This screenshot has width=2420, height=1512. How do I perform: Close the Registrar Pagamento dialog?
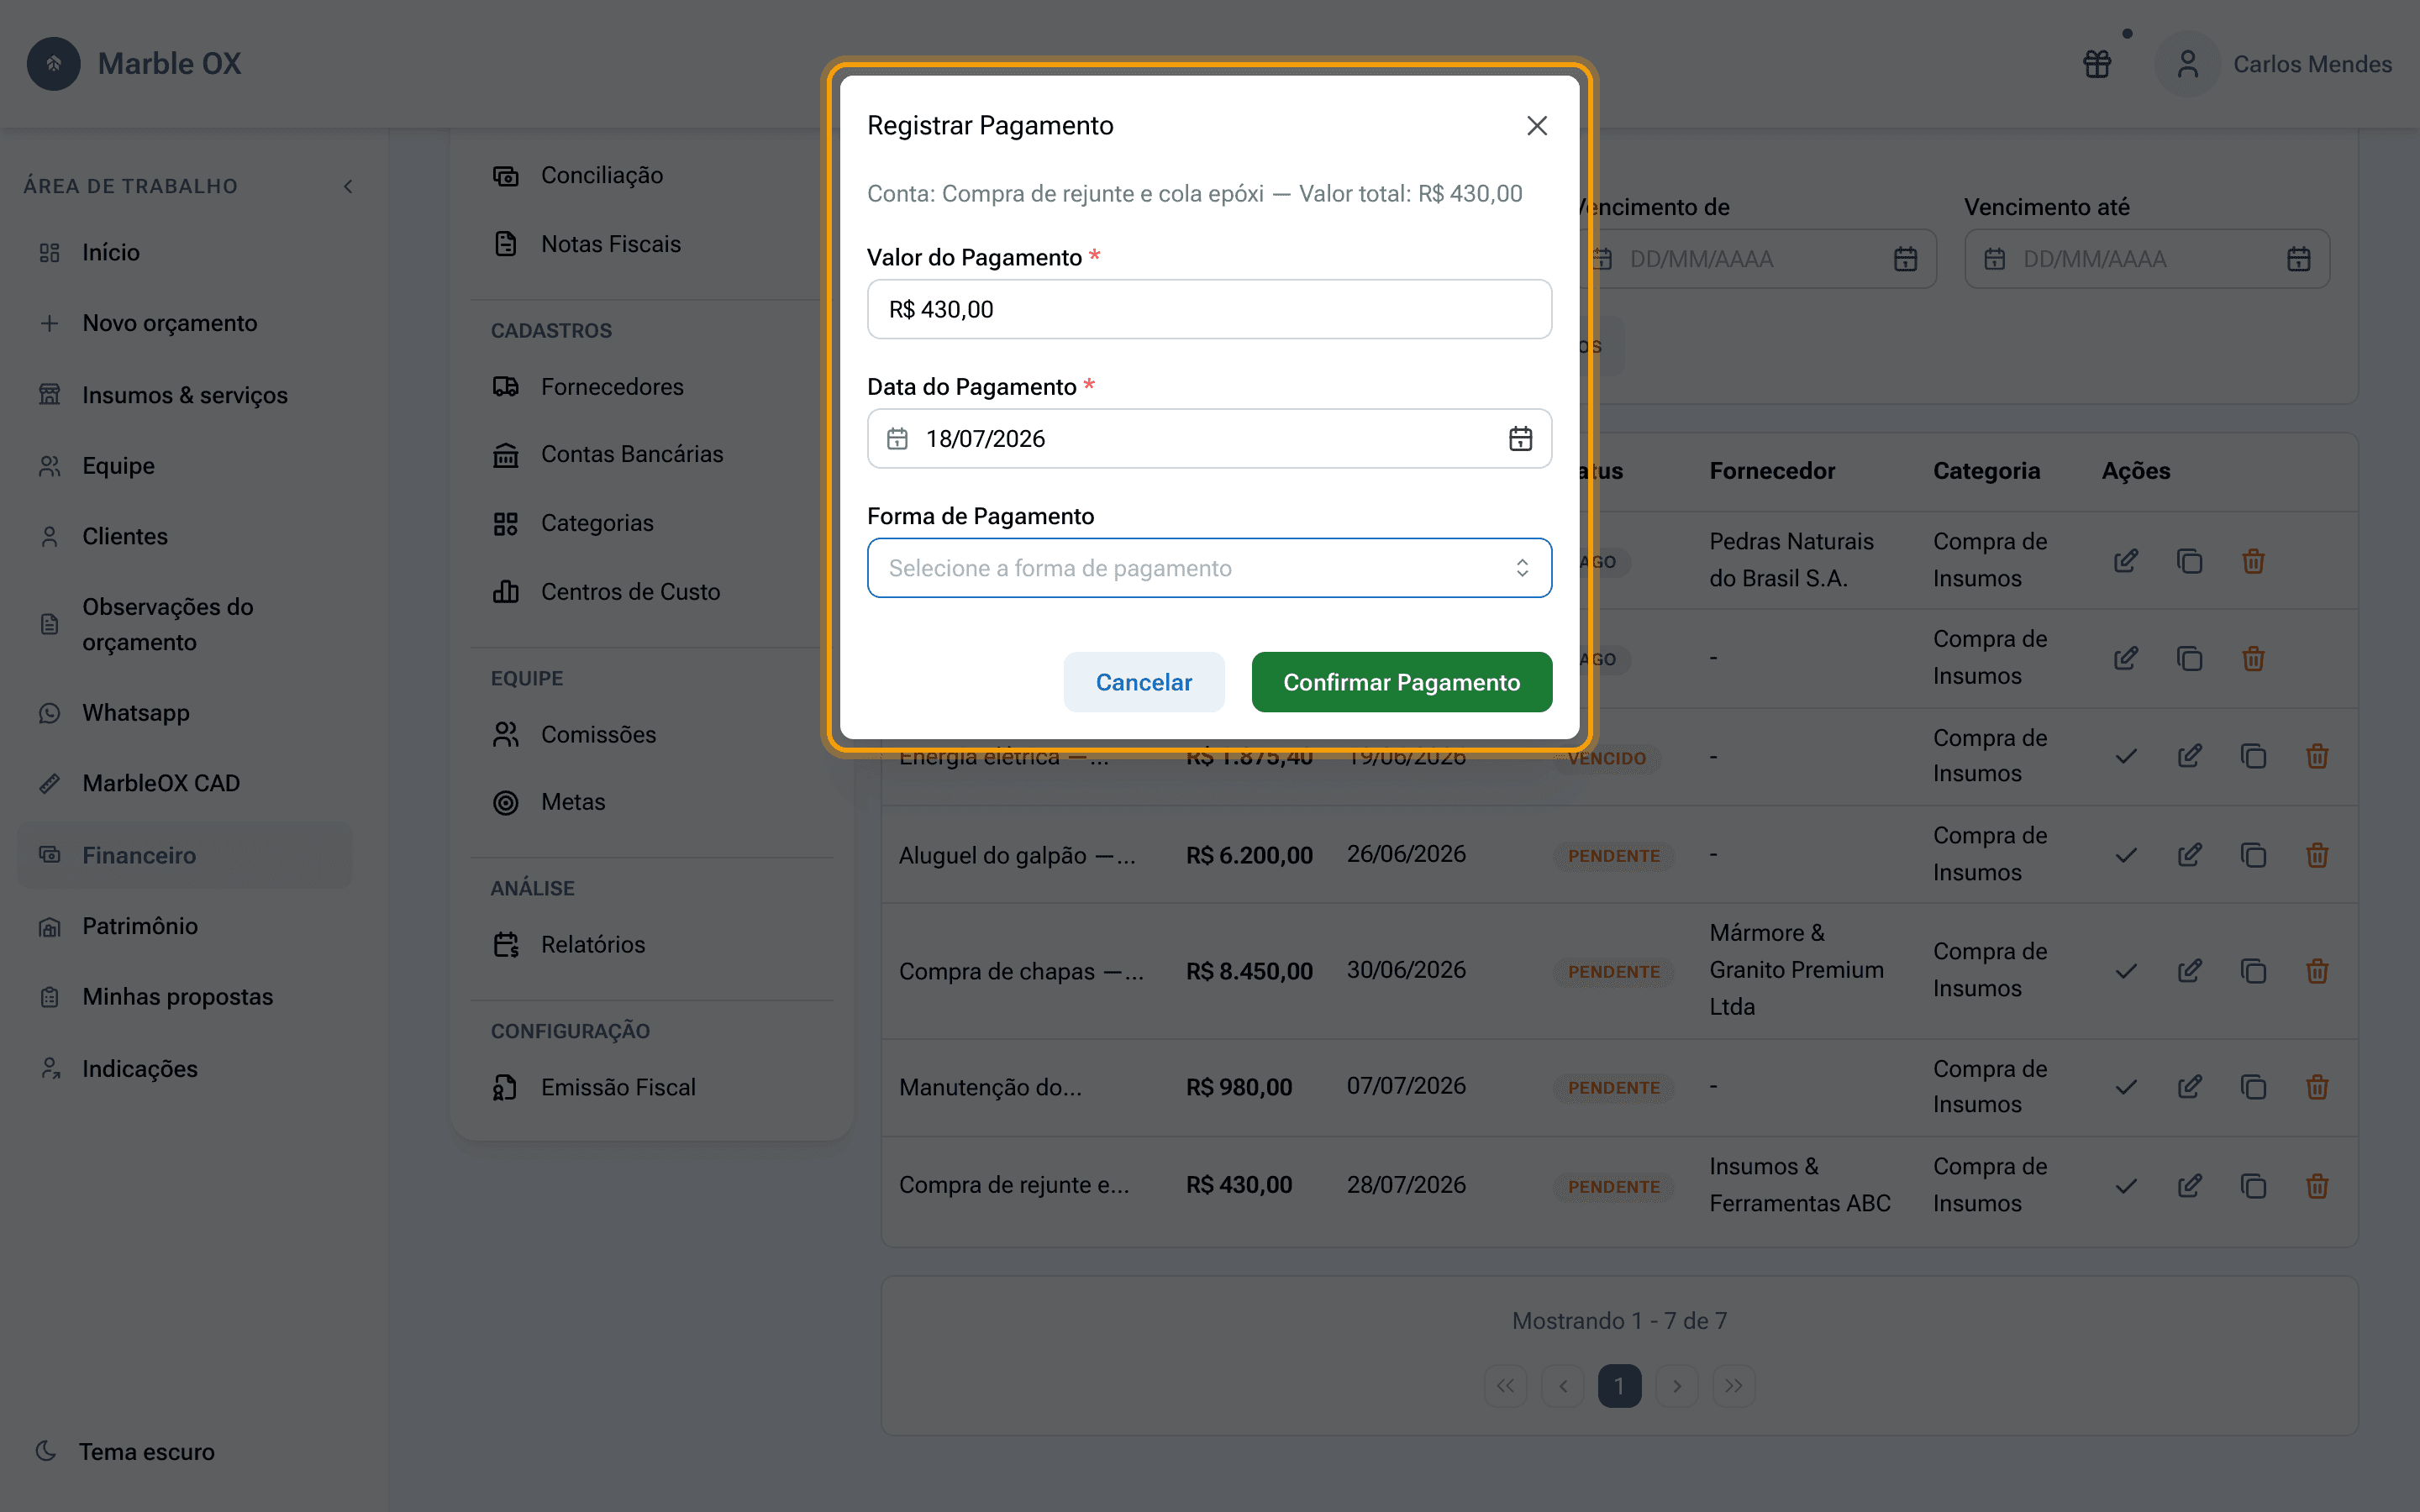(x=1537, y=125)
